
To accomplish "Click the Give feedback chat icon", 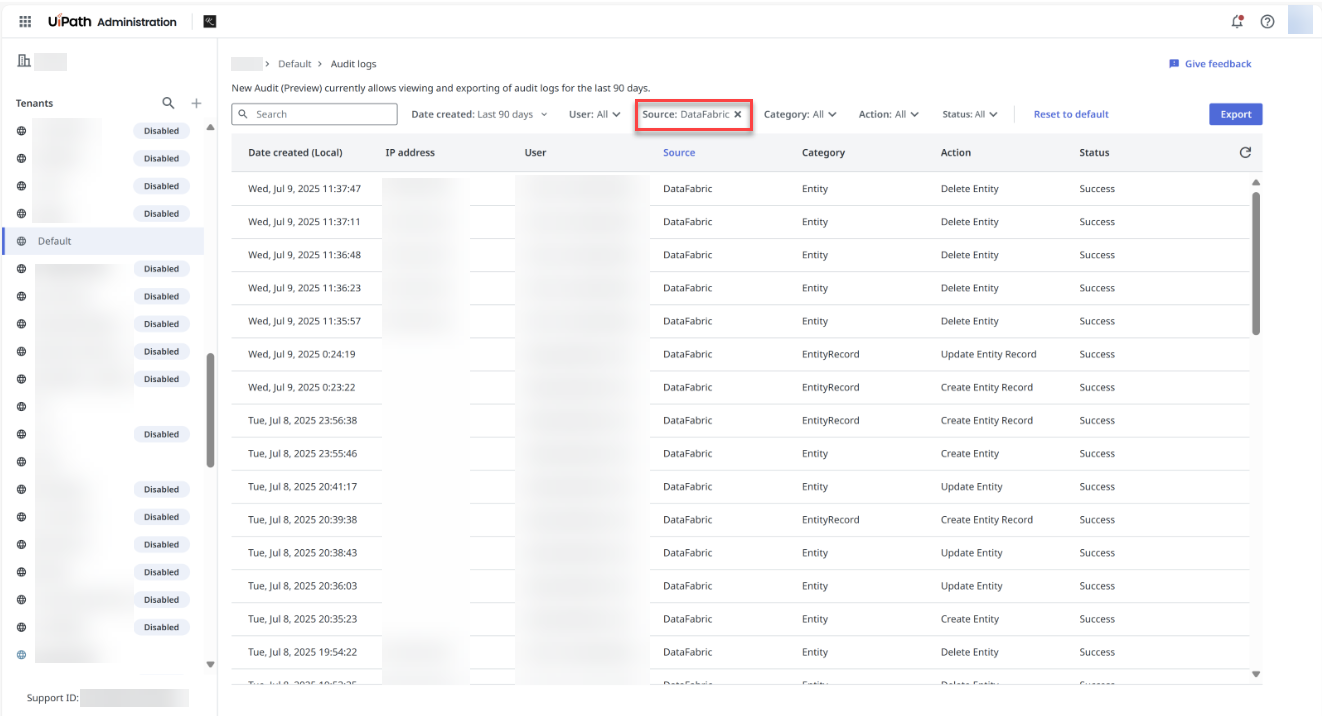I will click(x=1174, y=64).
